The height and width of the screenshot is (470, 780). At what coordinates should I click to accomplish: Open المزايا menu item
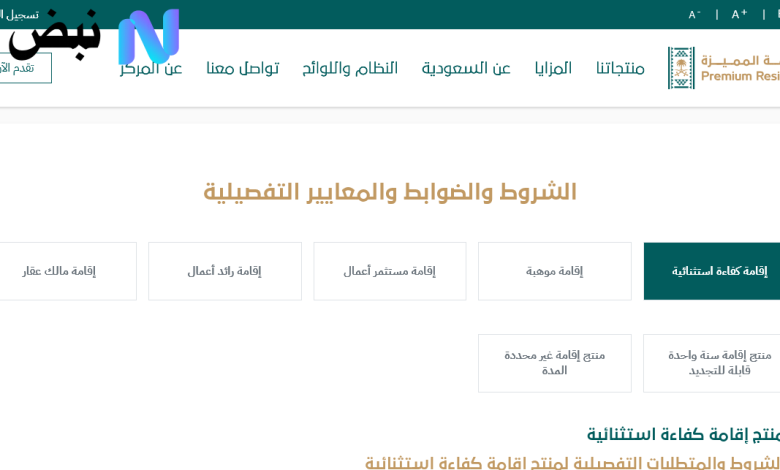pos(553,68)
